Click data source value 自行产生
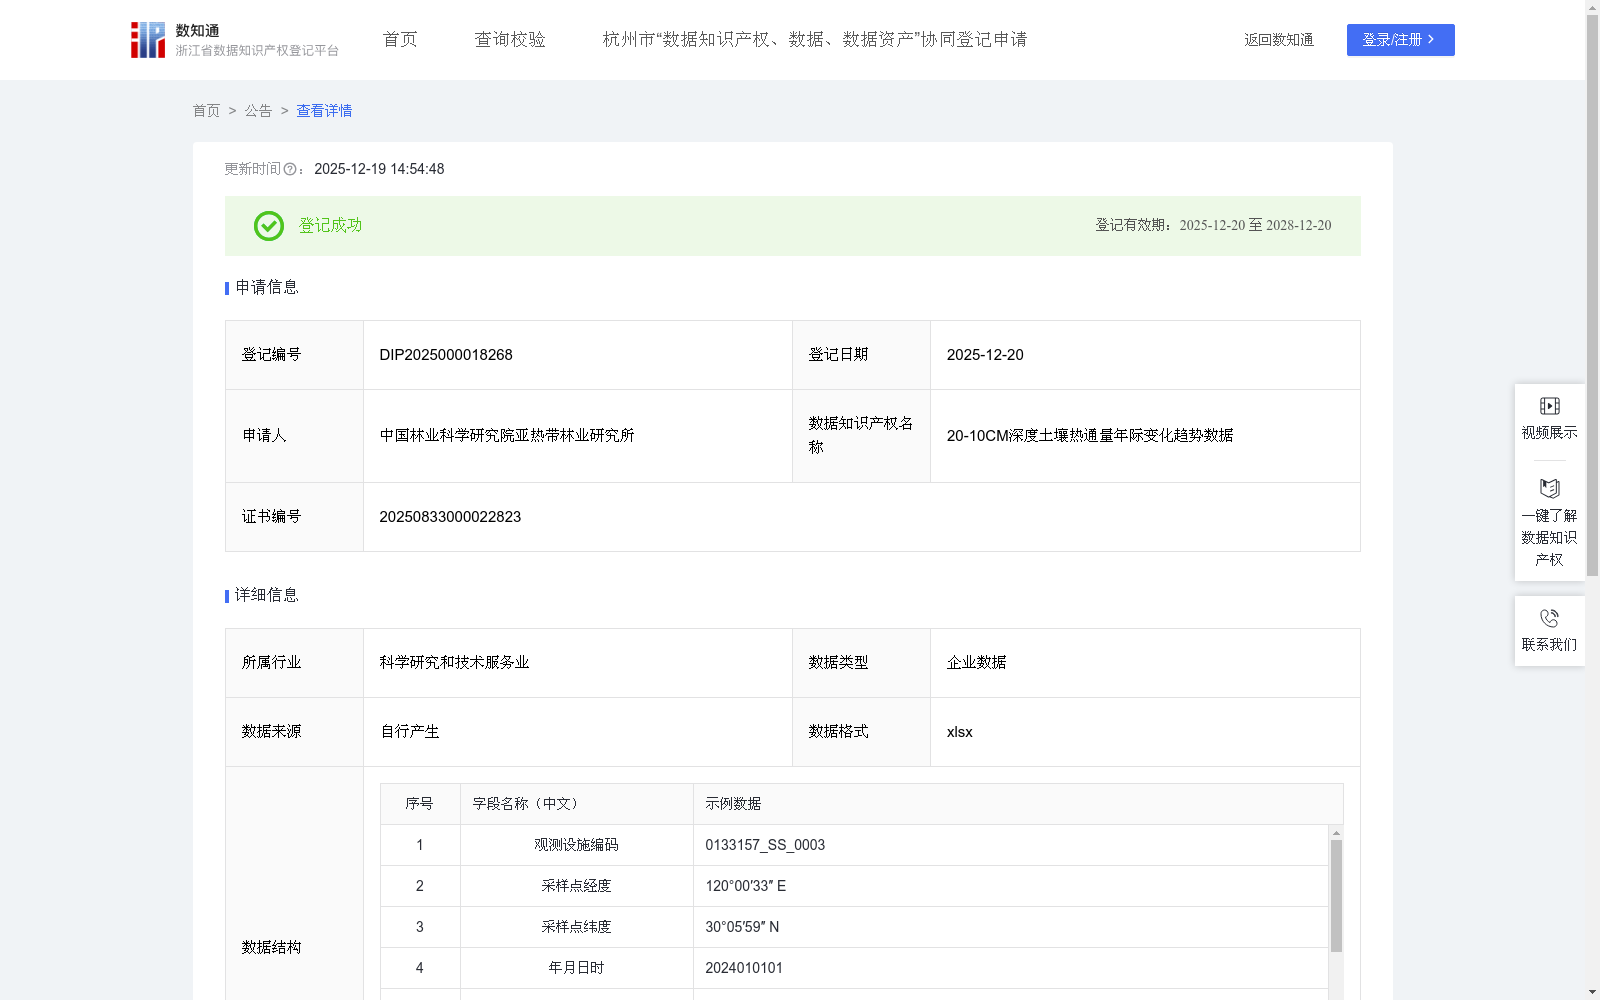The width and height of the screenshot is (1600, 1000). tap(409, 732)
